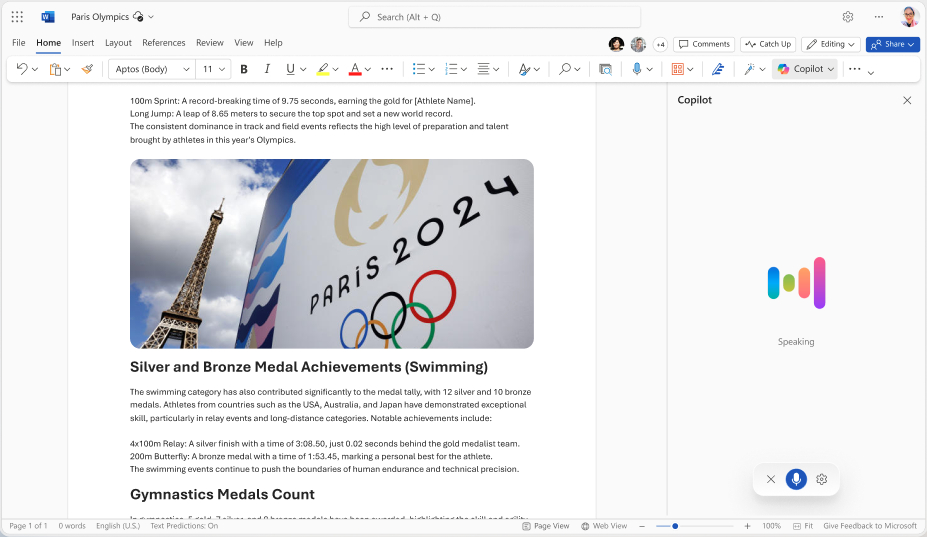The width and height of the screenshot is (927, 537).
Task: Click the zoom in plus button
Action: click(747, 526)
